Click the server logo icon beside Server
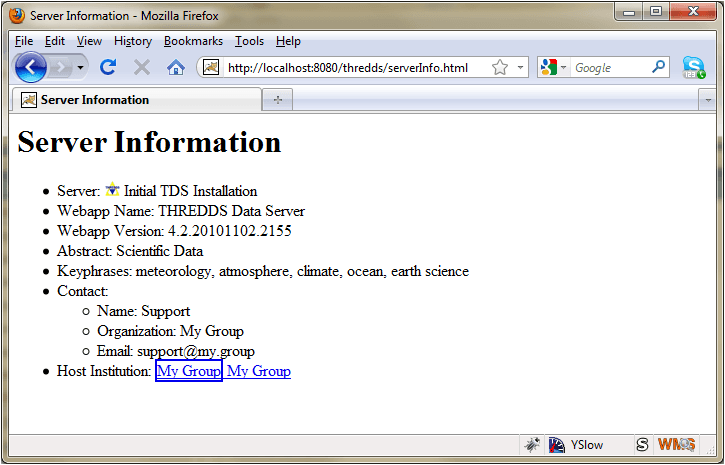This screenshot has width=725, height=465. 112,190
